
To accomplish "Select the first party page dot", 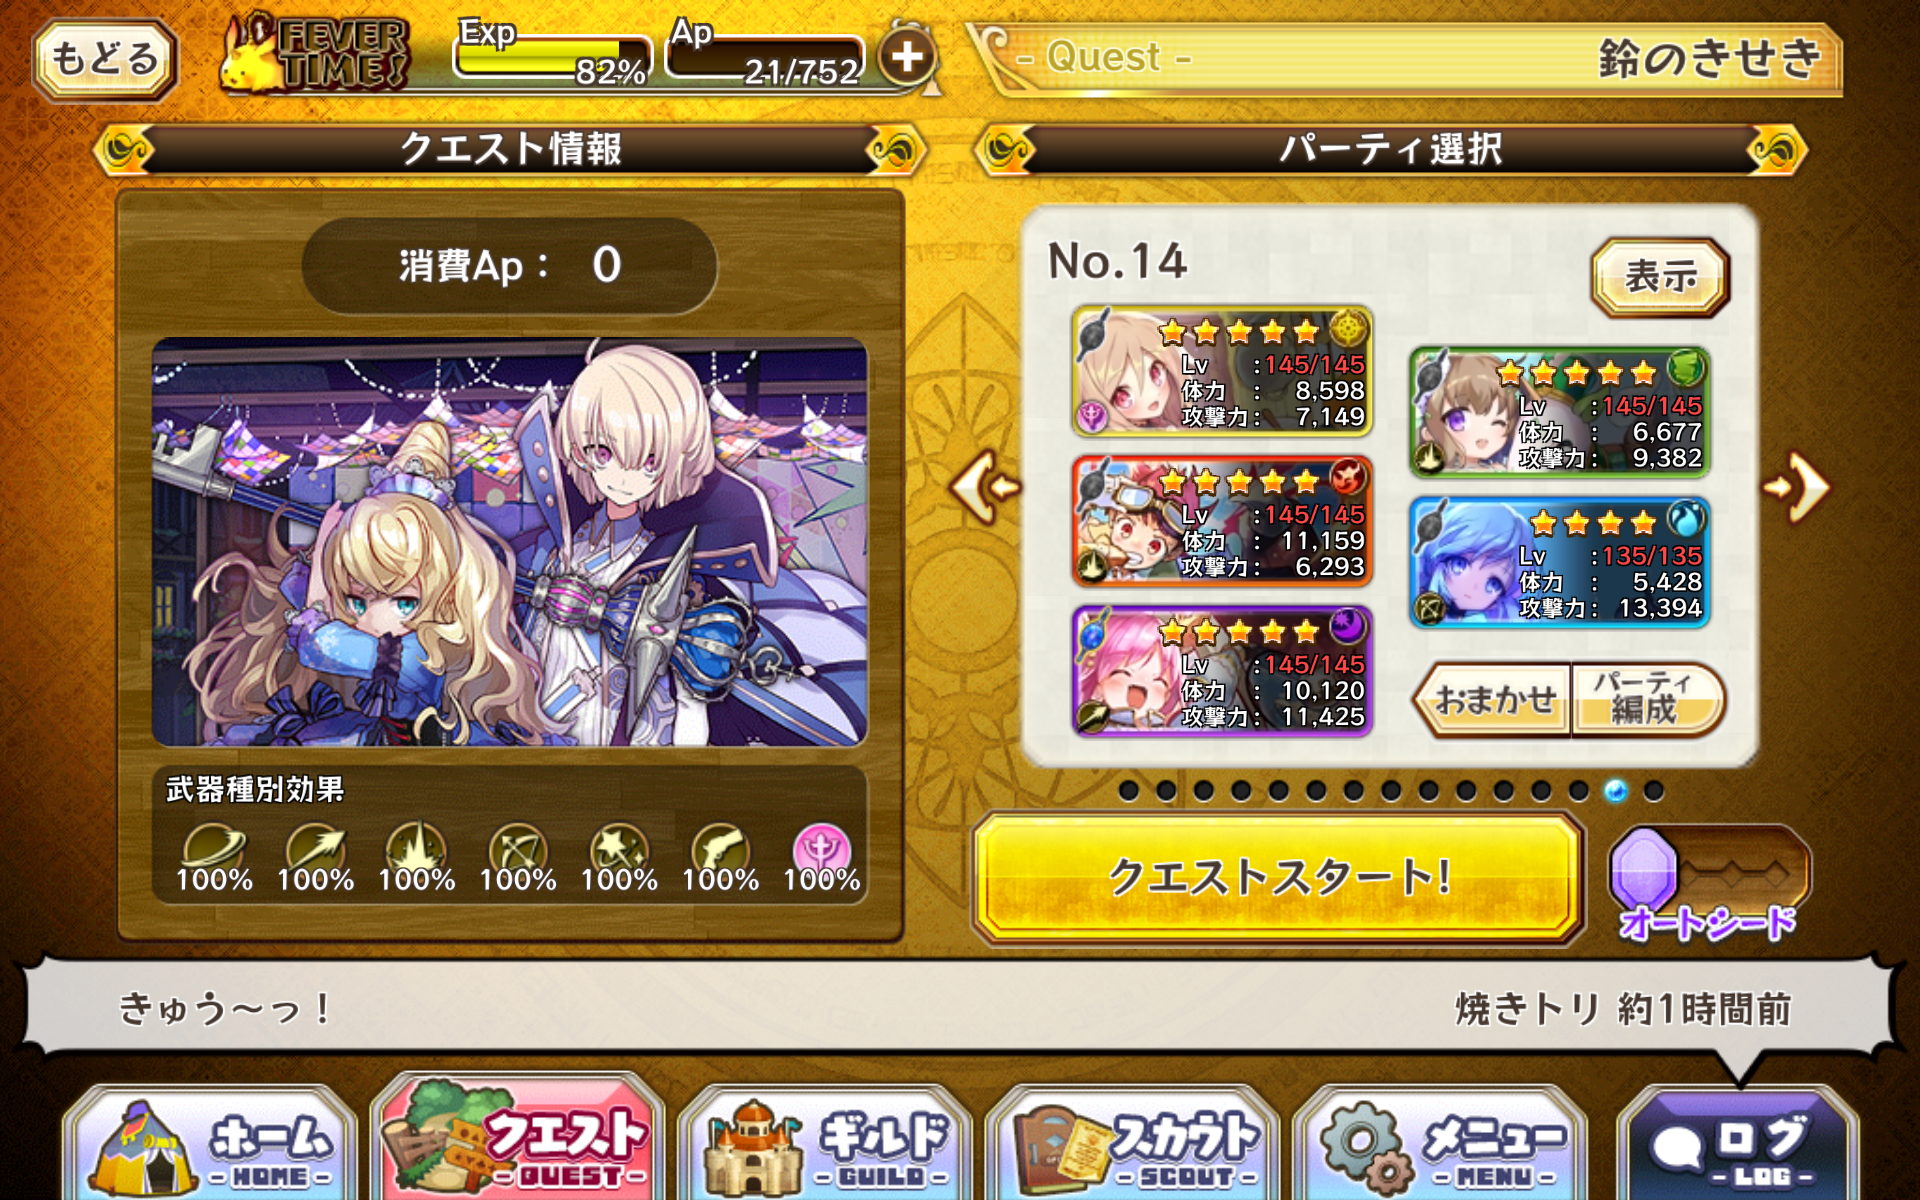I will pyautogui.click(x=1128, y=791).
